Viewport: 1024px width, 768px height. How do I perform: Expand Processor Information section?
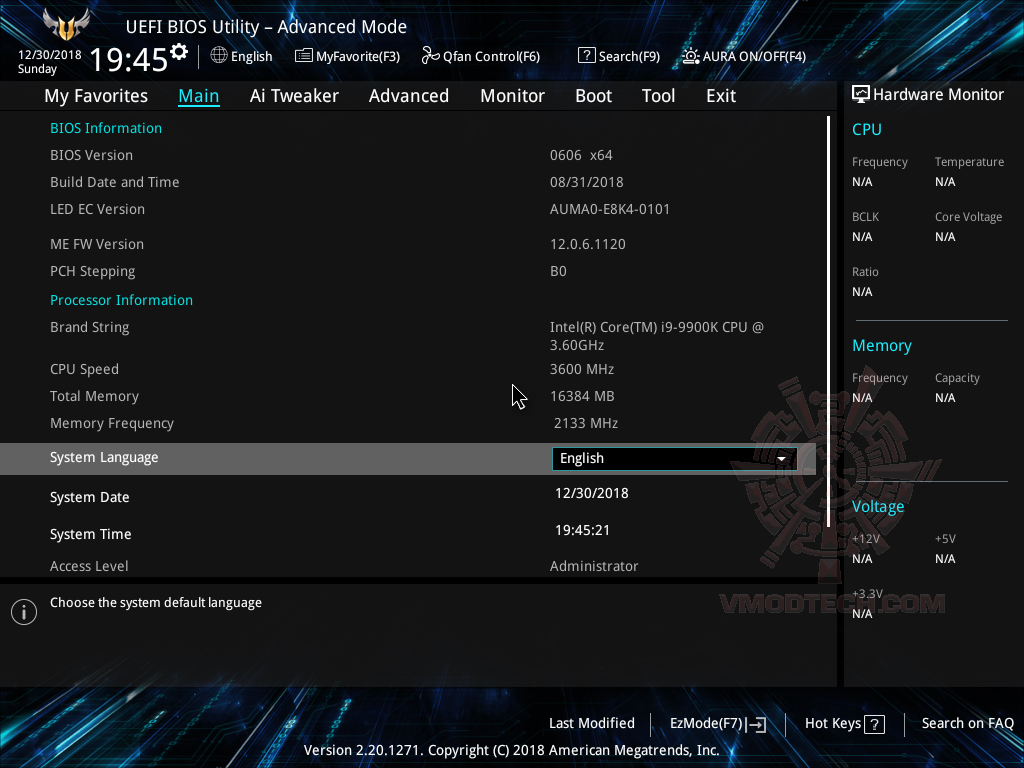[121, 299]
